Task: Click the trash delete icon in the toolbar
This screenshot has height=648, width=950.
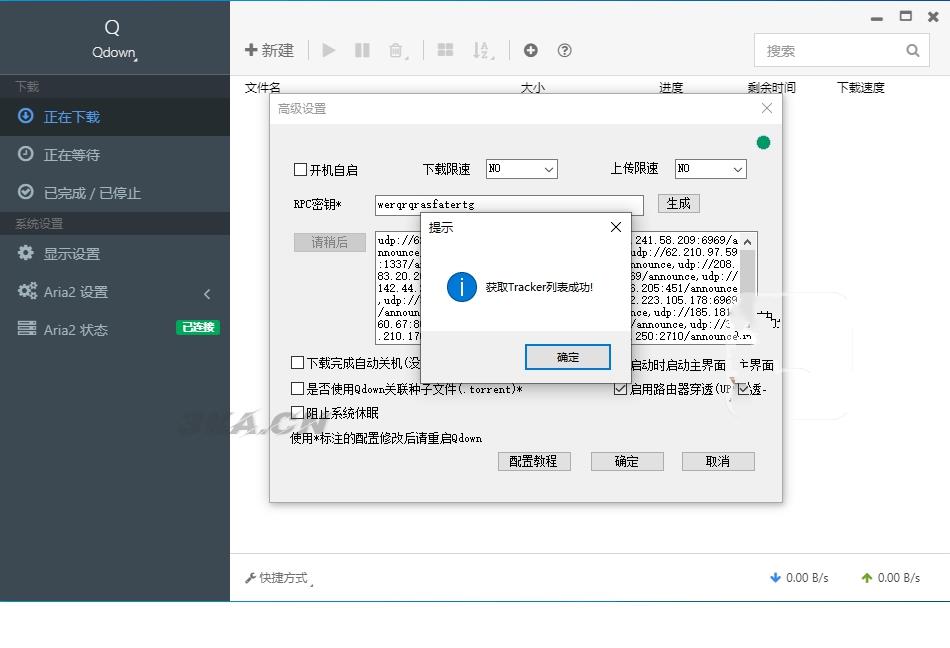Action: [396, 50]
